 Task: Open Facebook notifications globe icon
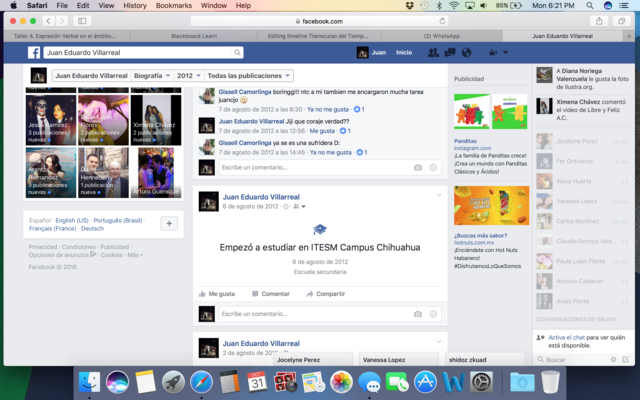466,52
